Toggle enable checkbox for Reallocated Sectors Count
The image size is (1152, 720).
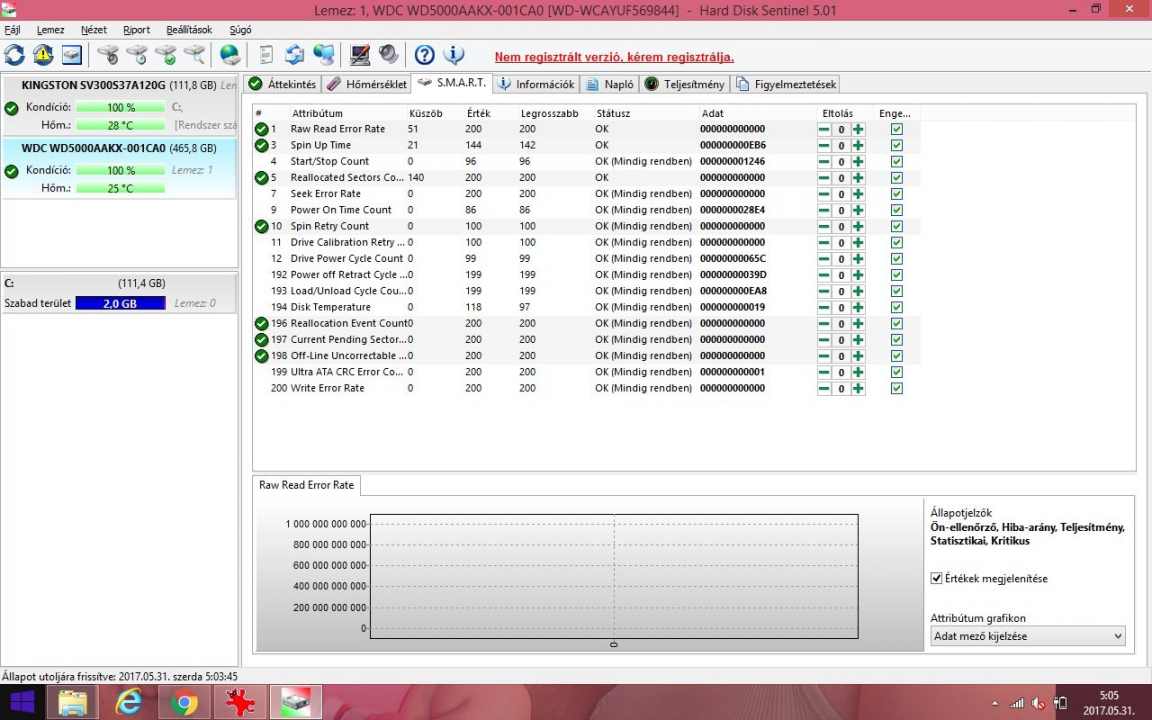pos(896,178)
